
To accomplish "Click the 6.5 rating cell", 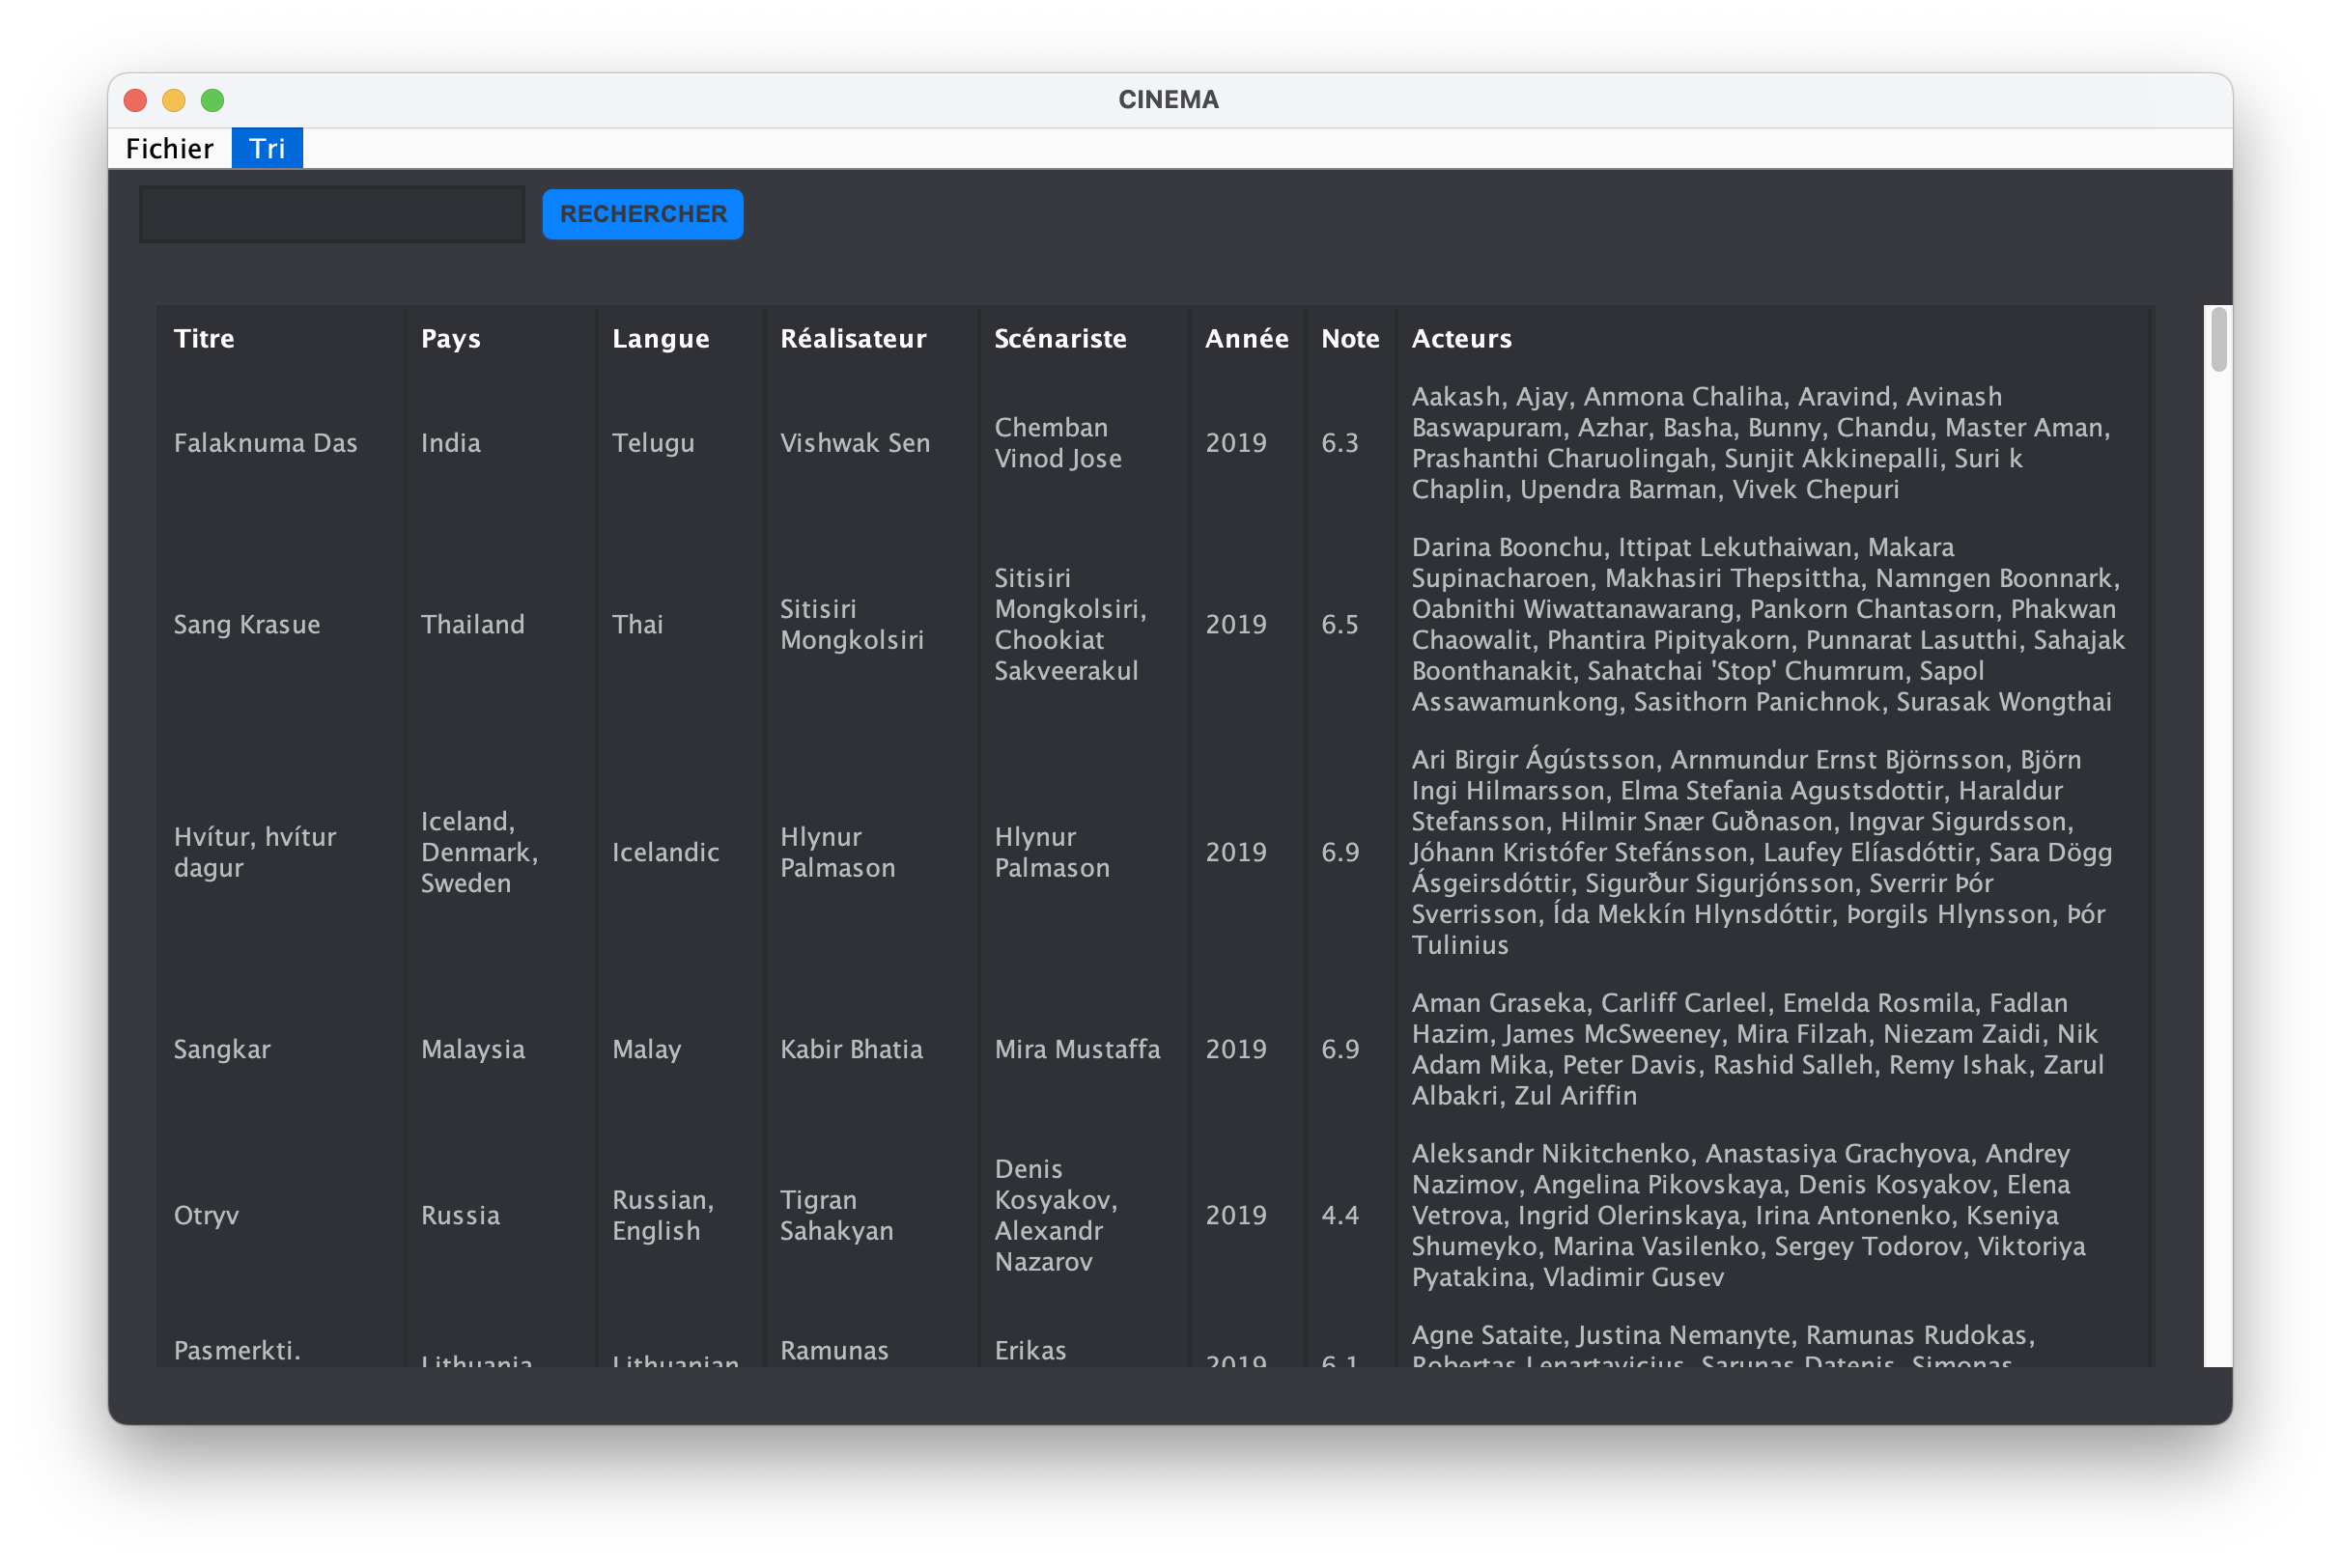I will tap(1340, 625).
